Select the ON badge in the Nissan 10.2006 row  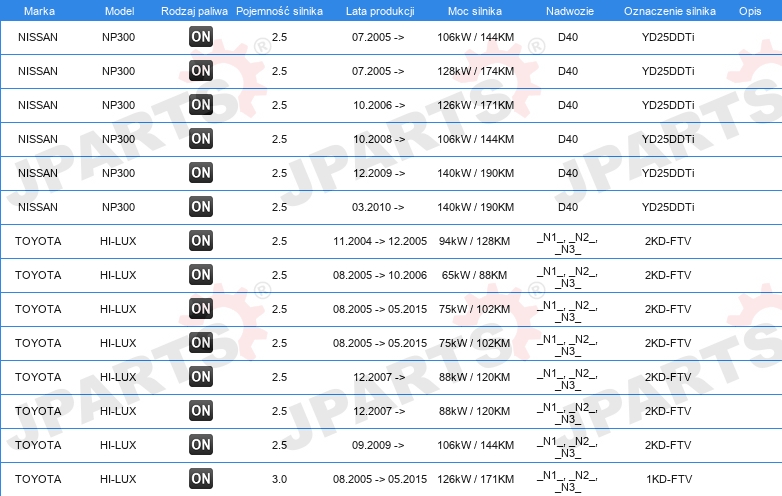coord(201,105)
